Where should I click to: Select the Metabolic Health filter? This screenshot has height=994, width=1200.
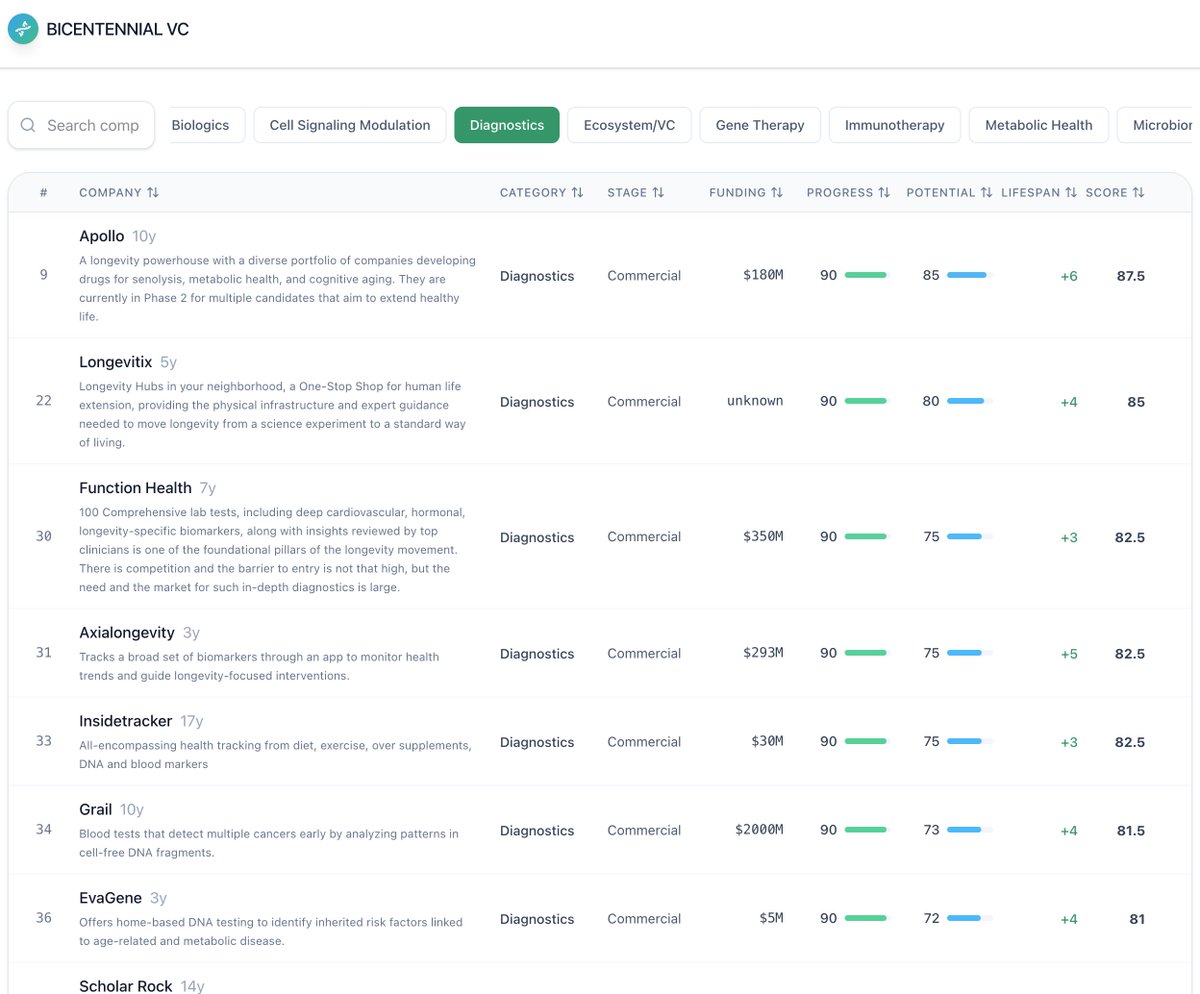tap(1039, 125)
